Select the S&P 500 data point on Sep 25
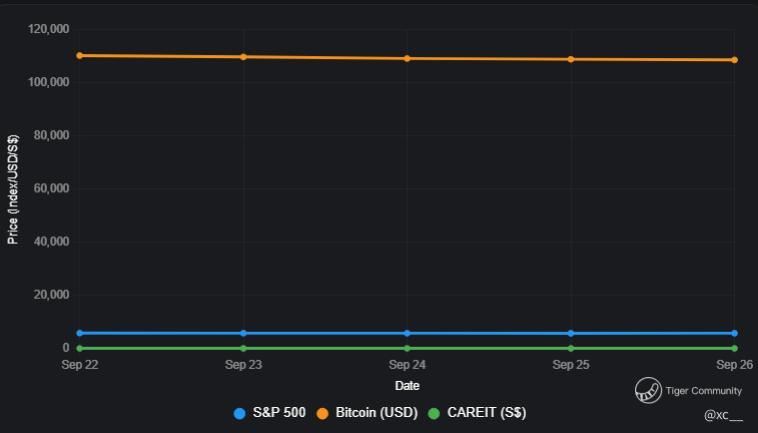 [x=571, y=333]
